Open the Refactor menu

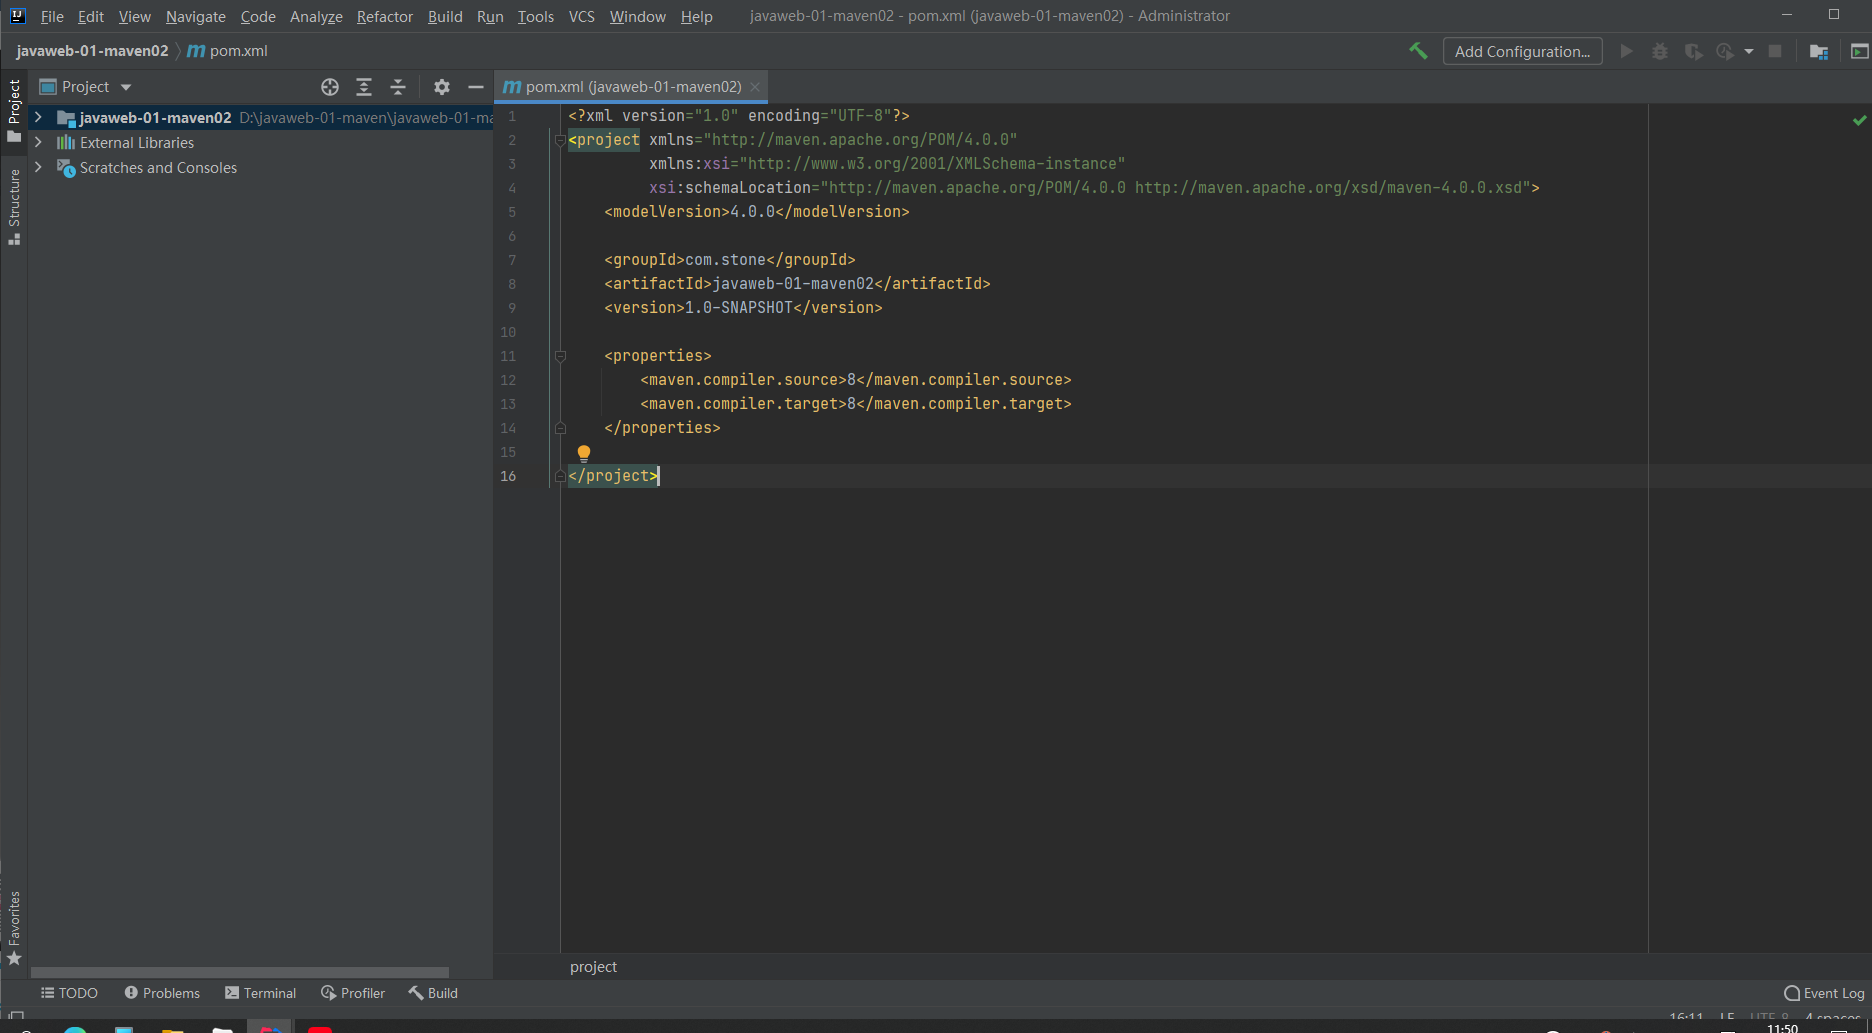385,16
